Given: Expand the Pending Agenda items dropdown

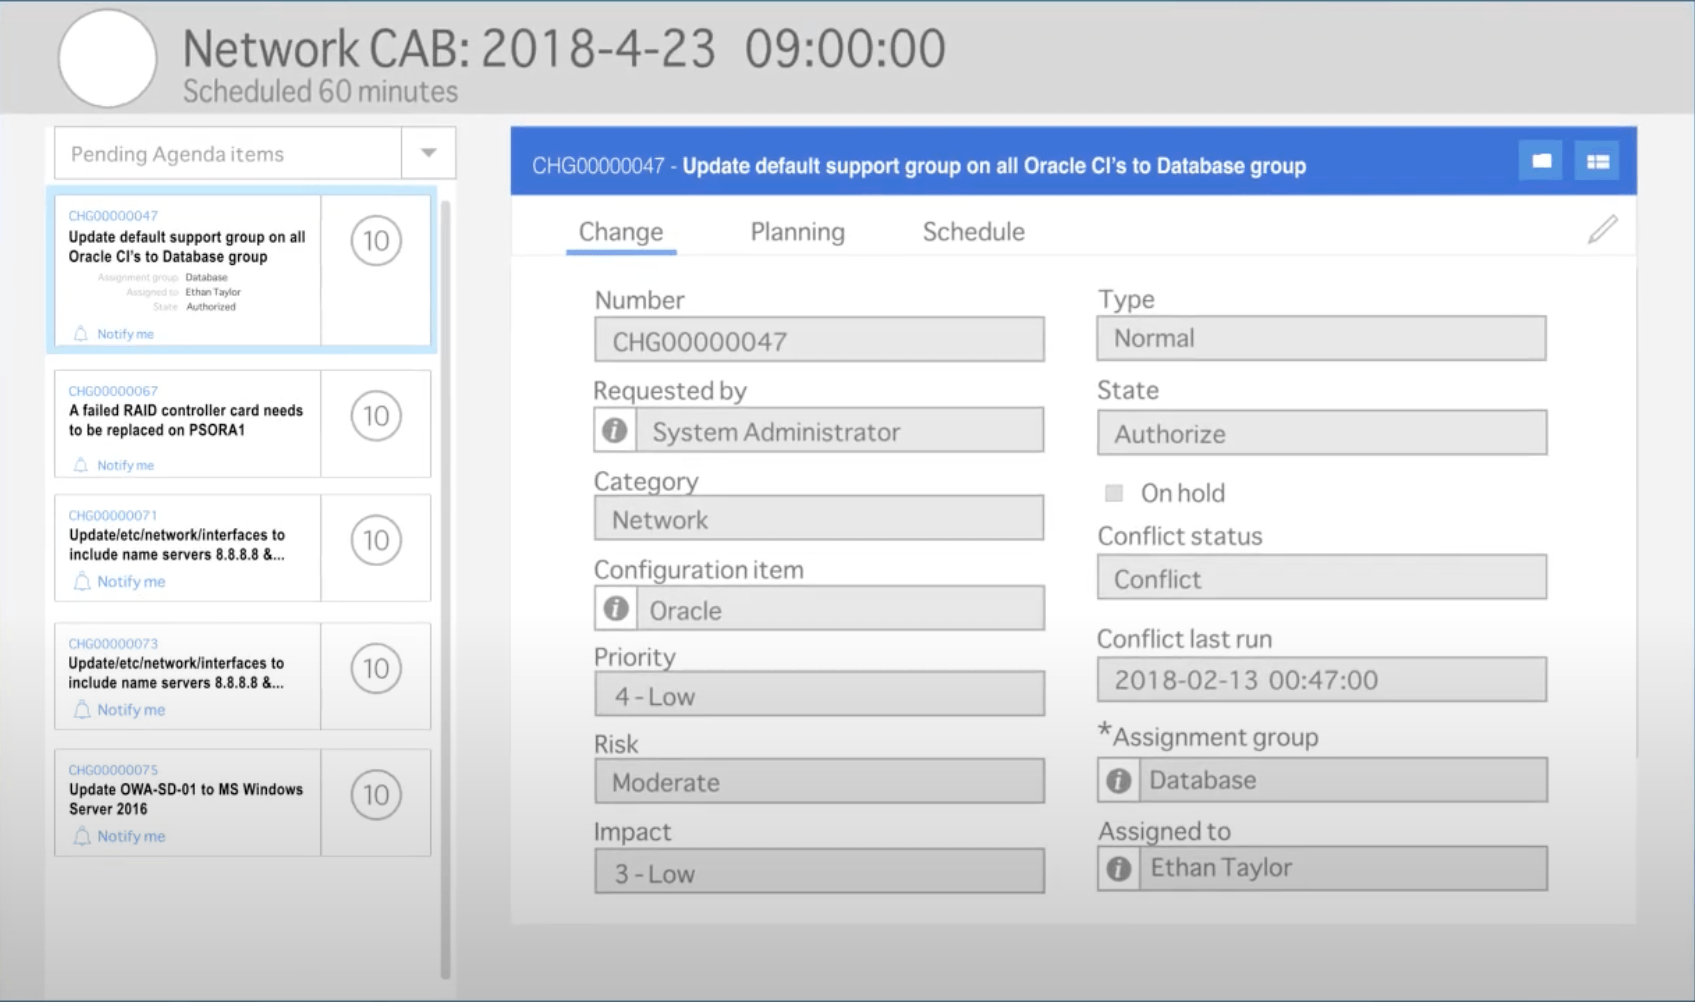Looking at the screenshot, I should 428,153.
